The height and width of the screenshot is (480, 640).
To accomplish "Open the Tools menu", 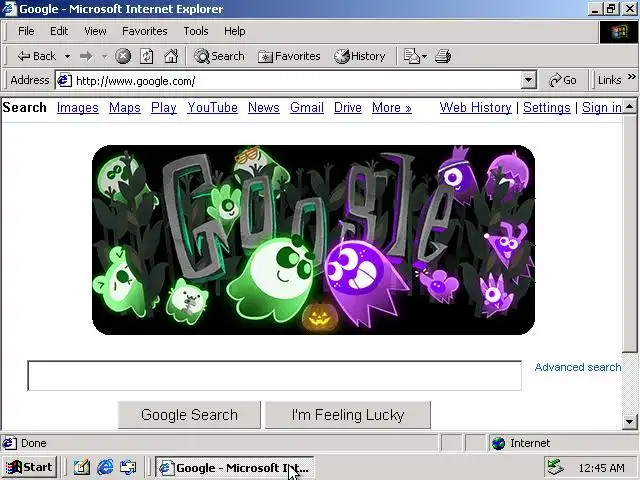I will tap(196, 31).
